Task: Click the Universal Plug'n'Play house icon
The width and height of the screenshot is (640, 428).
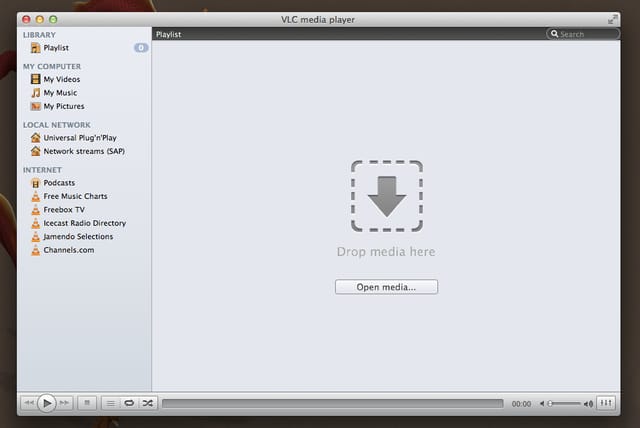Action: 36,138
